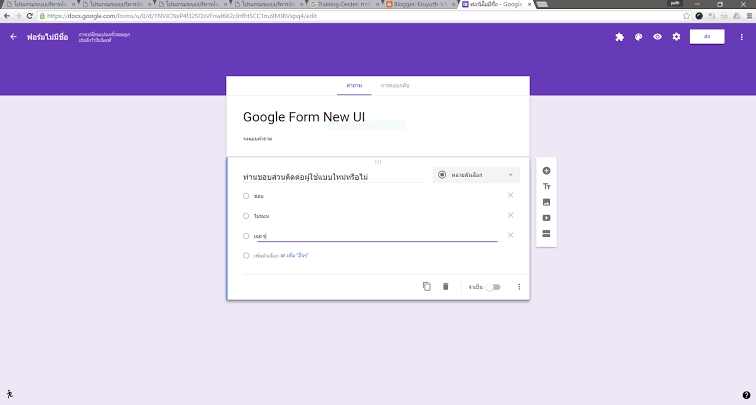The width and height of the screenshot is (756, 405).
Task: Click the white Send button in header
Action: pos(707,37)
